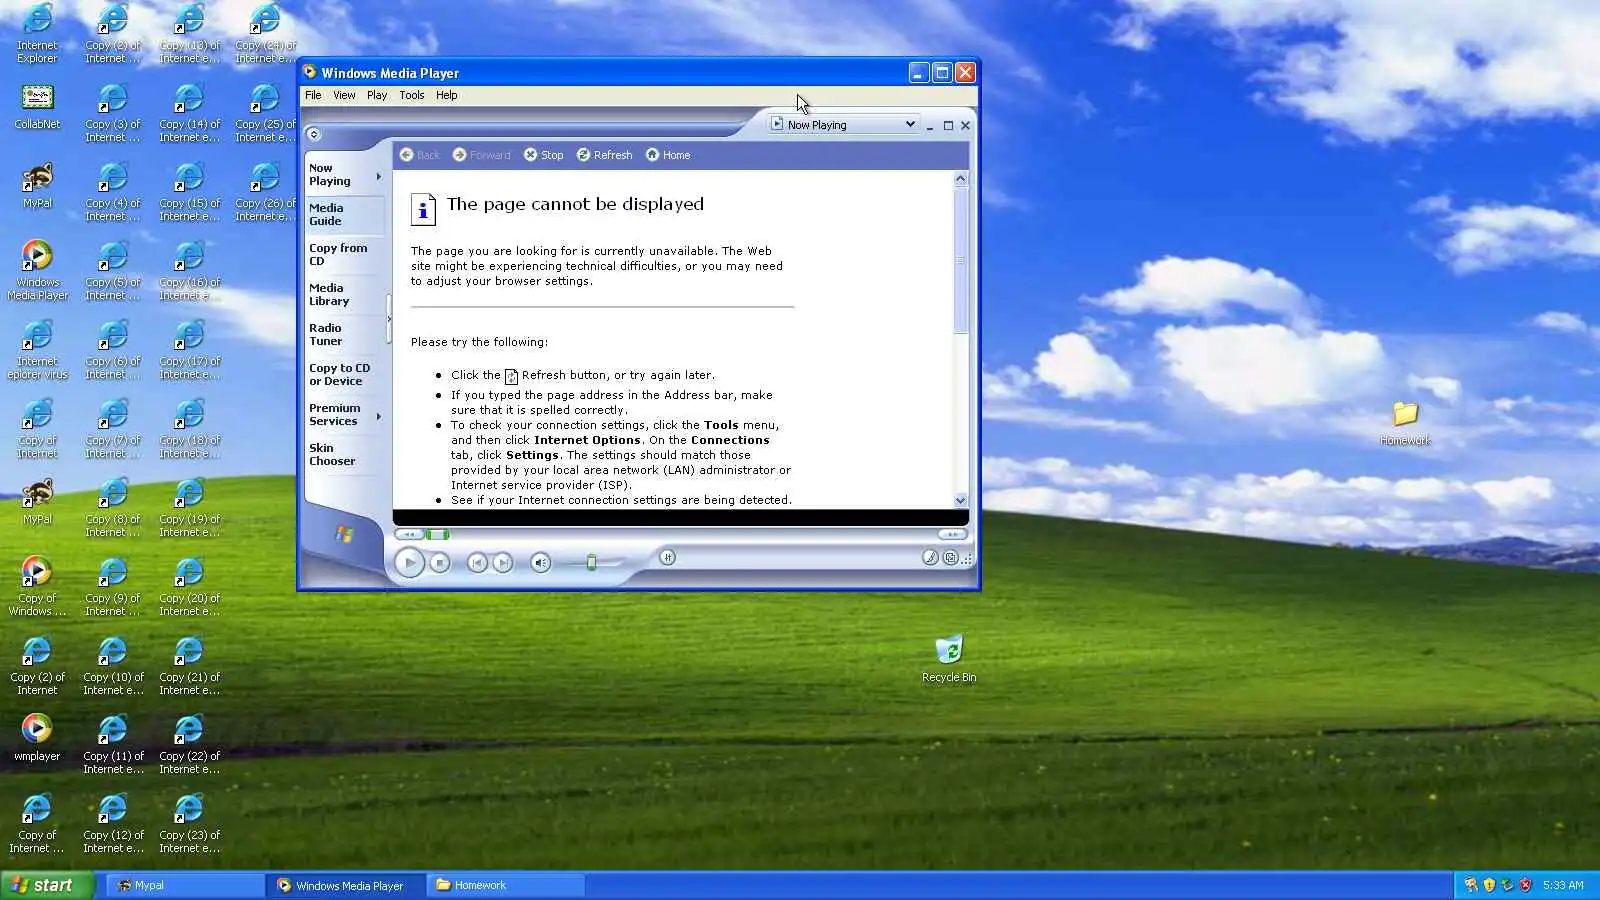Select the Windows Media Player desktop shortcut
Screen dimensions: 1600x900
click(x=37, y=270)
